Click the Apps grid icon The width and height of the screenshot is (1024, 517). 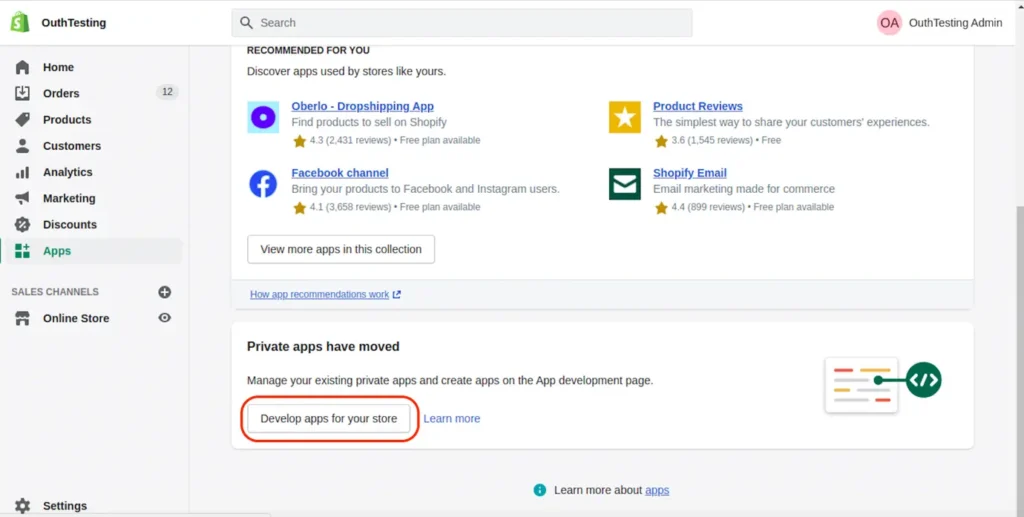(x=22, y=251)
